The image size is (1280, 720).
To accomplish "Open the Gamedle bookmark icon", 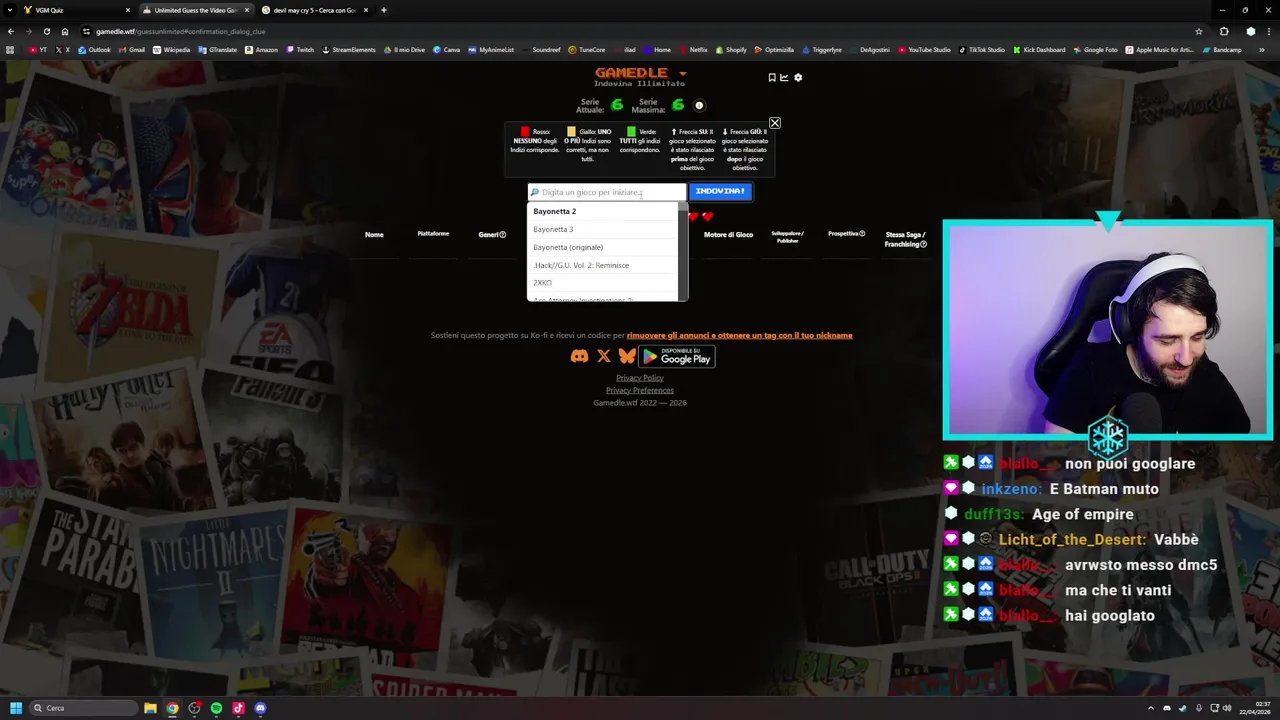I will tap(772, 77).
